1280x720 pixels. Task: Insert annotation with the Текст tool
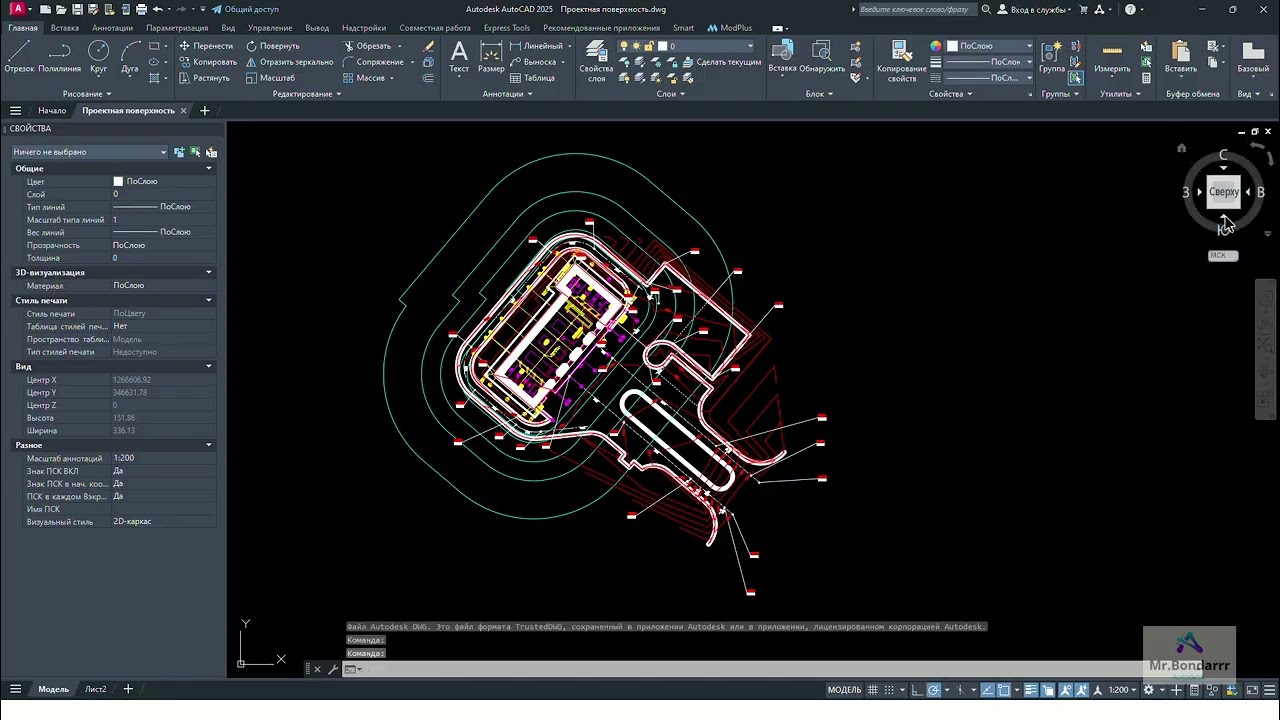click(459, 58)
